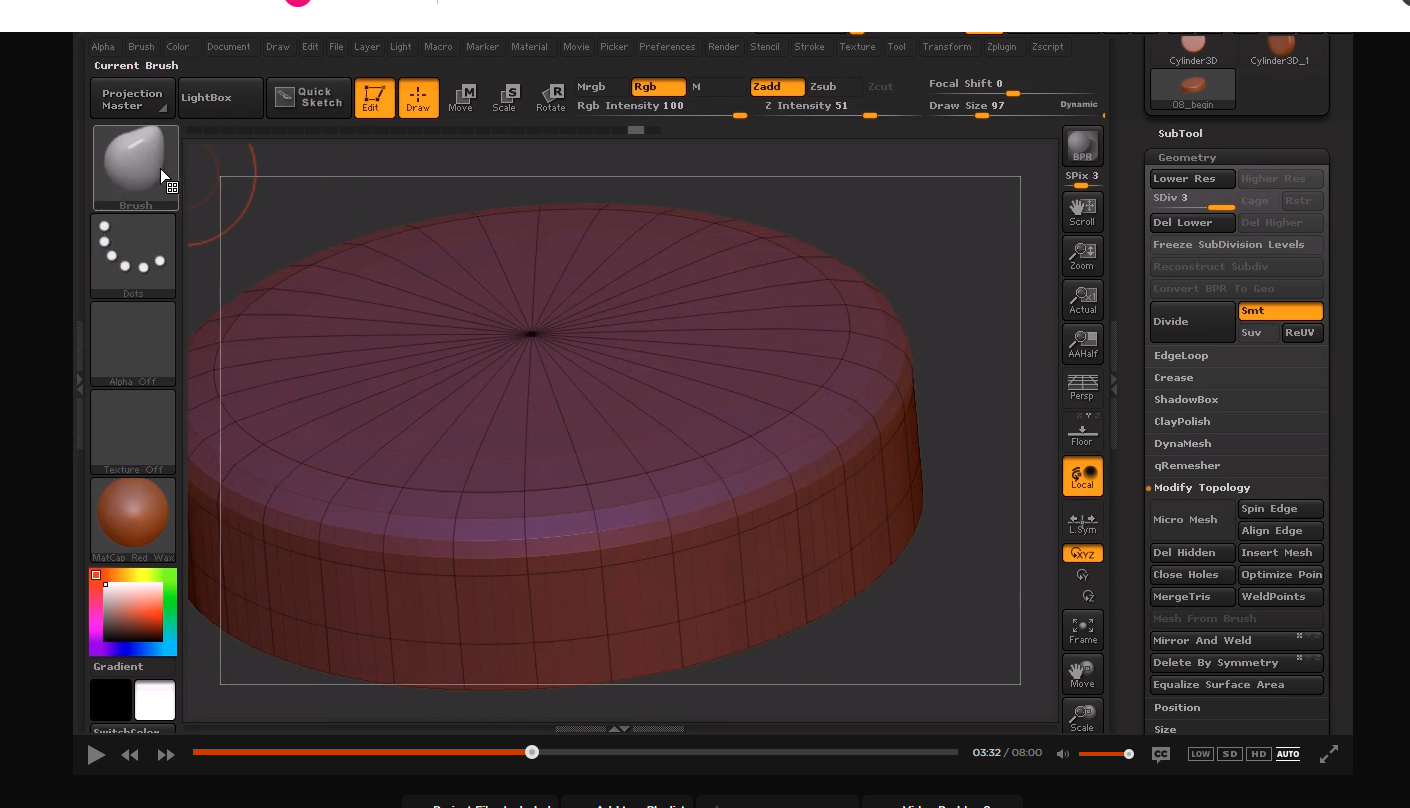Disable Local transformation mode

click(x=1082, y=476)
